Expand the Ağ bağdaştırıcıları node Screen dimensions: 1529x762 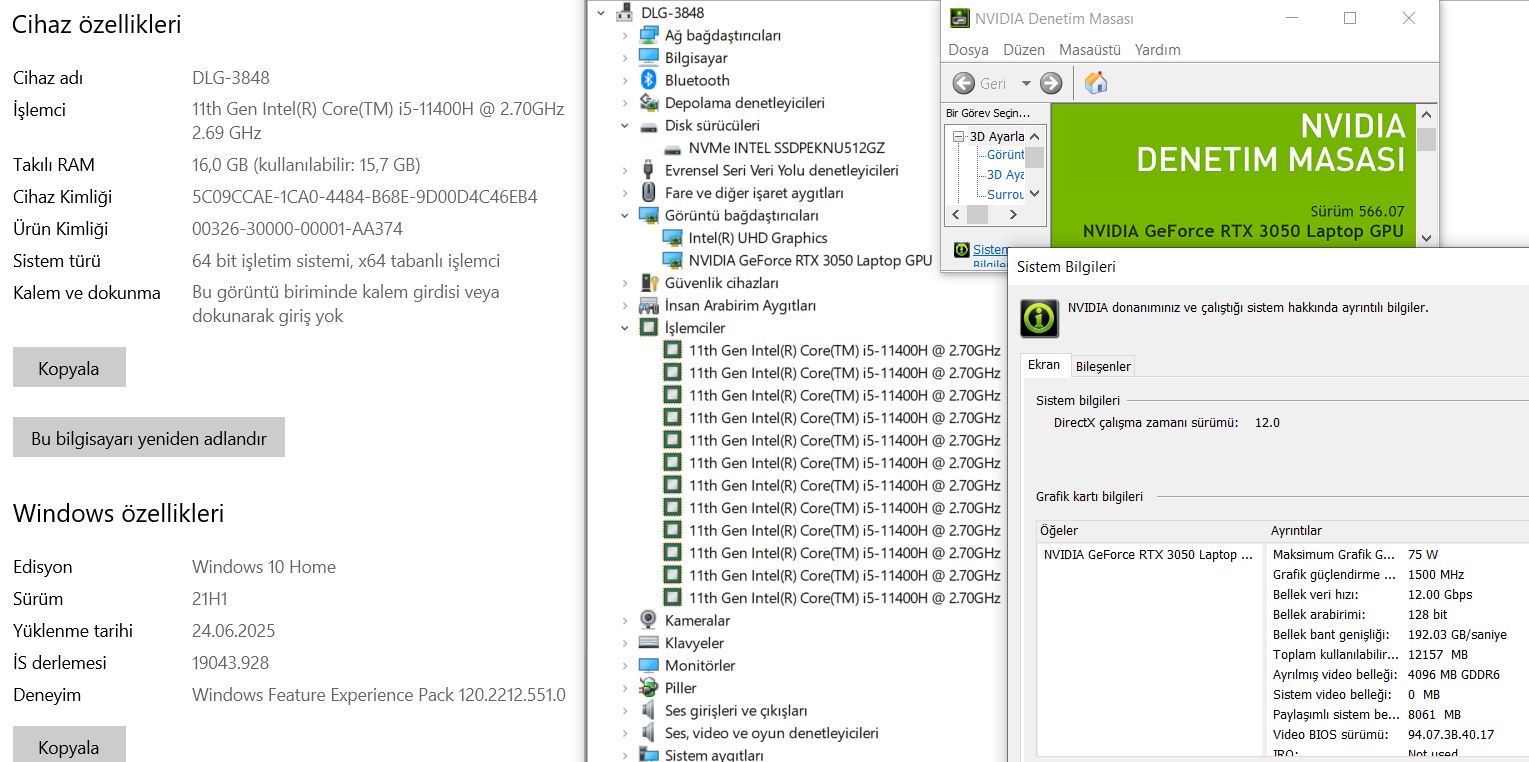tap(625, 35)
